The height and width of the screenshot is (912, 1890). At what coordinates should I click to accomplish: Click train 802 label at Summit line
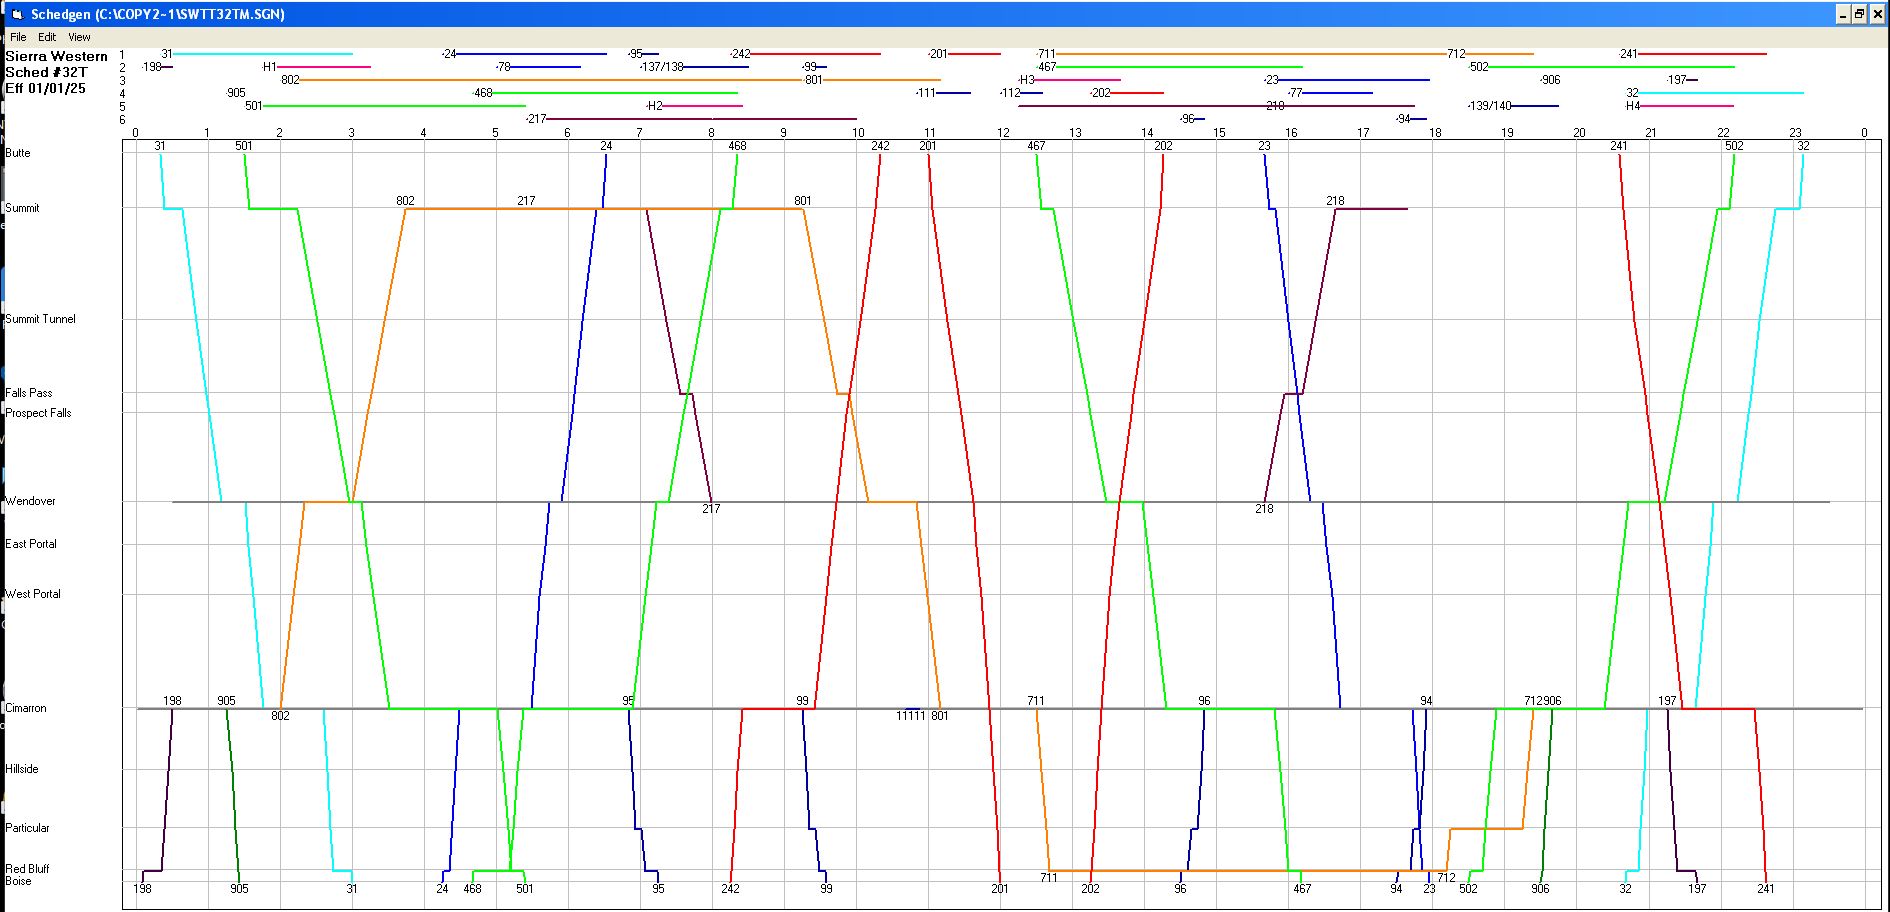[x=405, y=201]
